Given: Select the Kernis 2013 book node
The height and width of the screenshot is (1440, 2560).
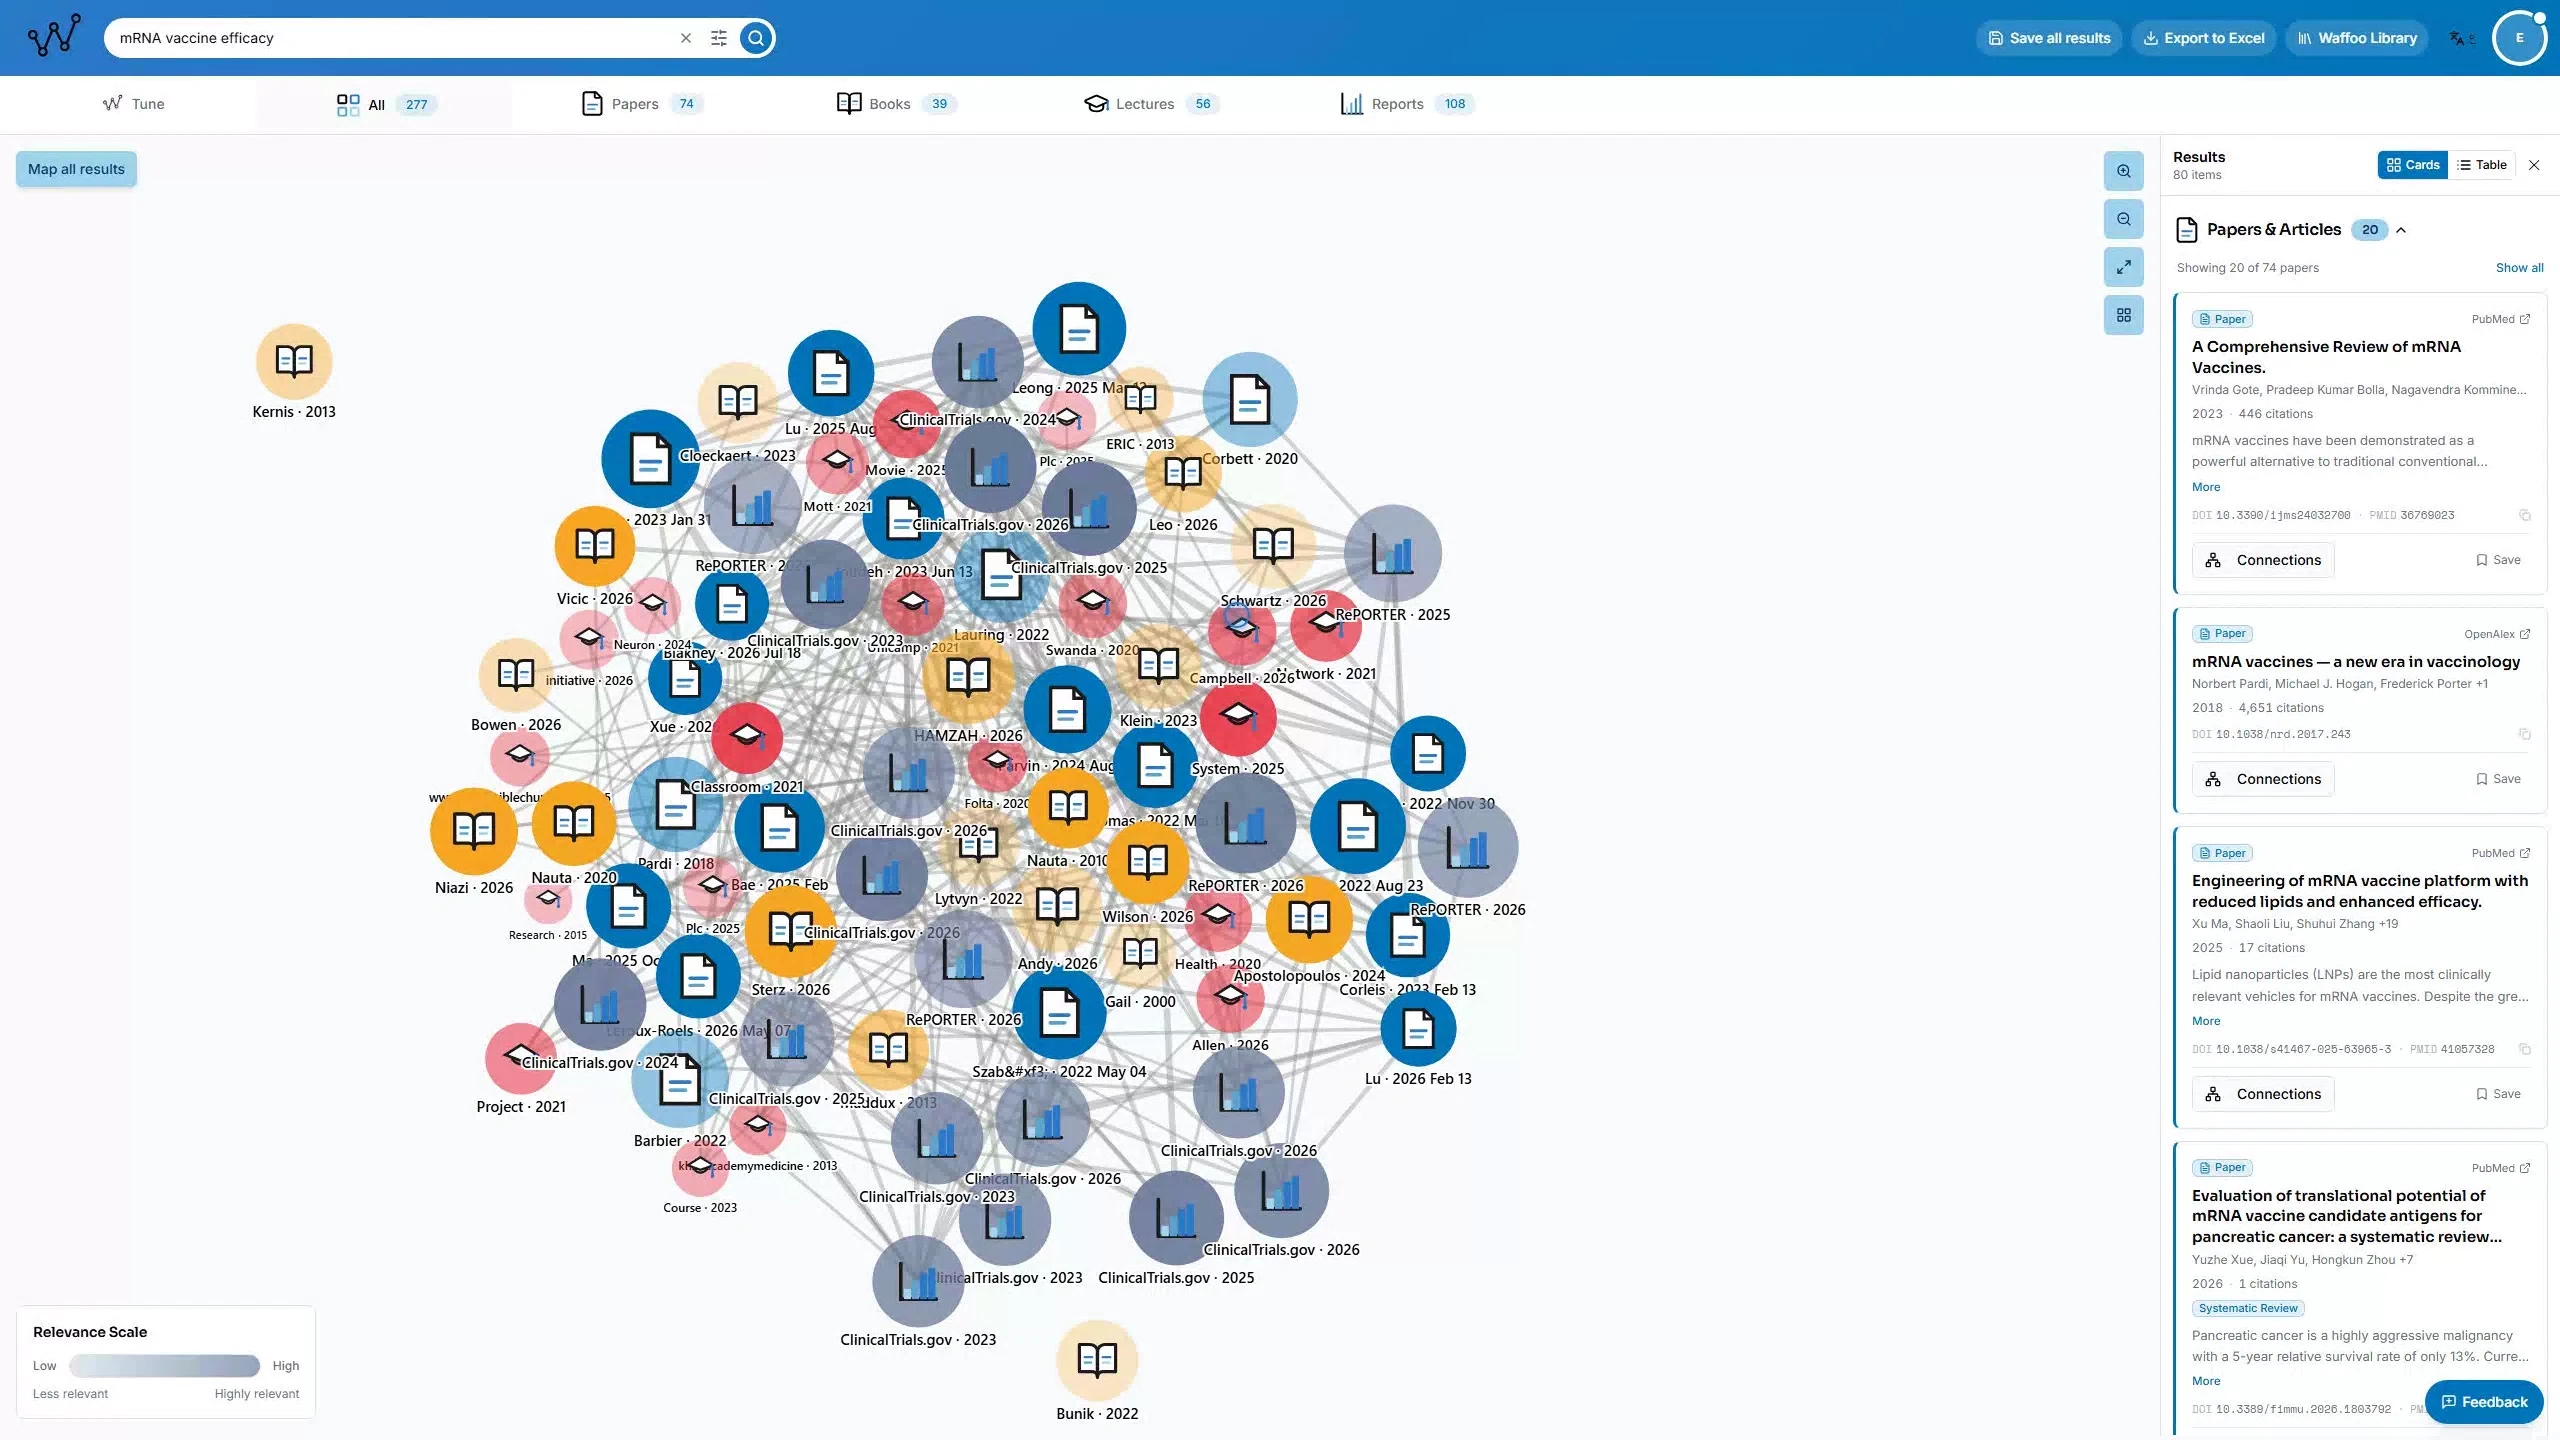Looking at the screenshot, I should click(x=294, y=361).
